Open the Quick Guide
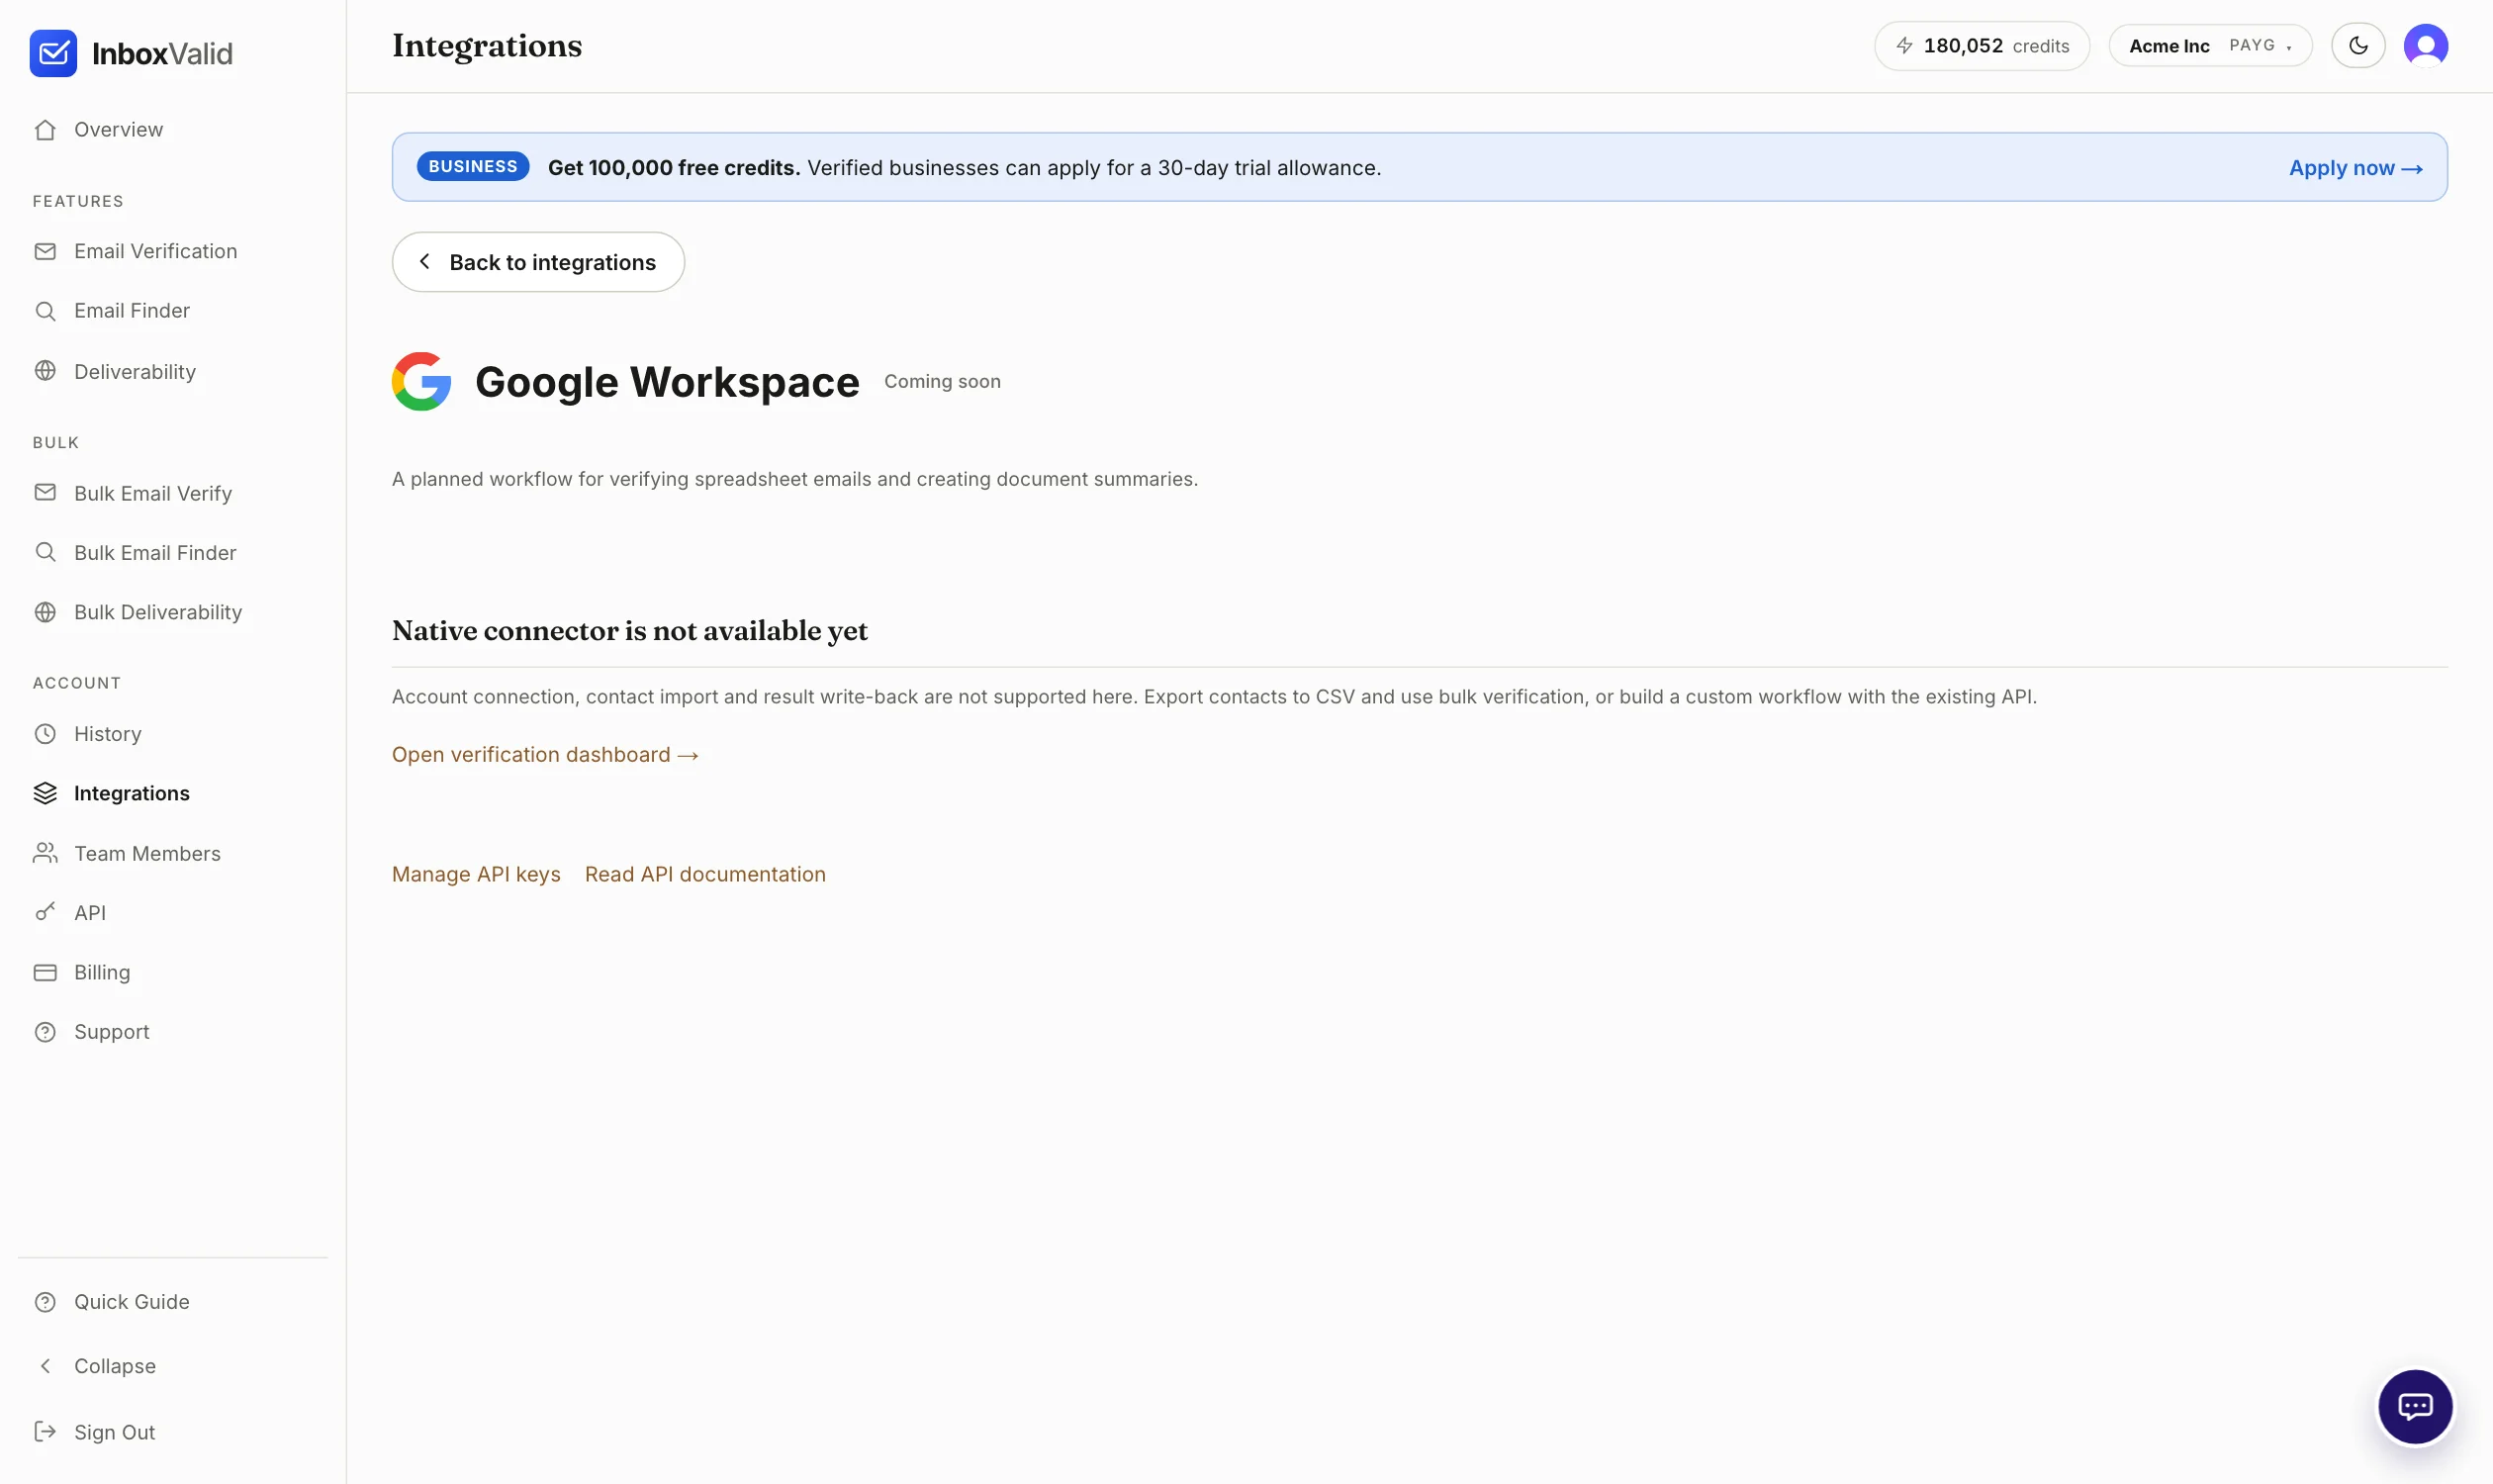The height and width of the screenshot is (1484, 2493). click(131, 1302)
